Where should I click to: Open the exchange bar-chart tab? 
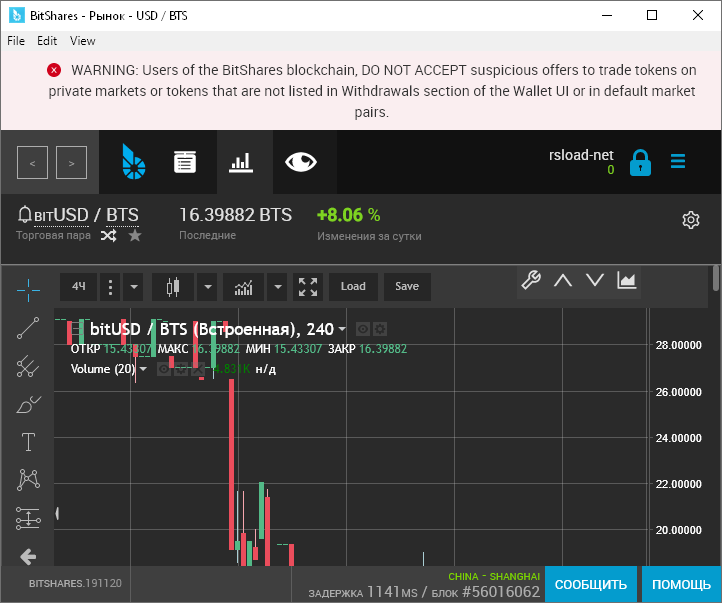point(241,162)
